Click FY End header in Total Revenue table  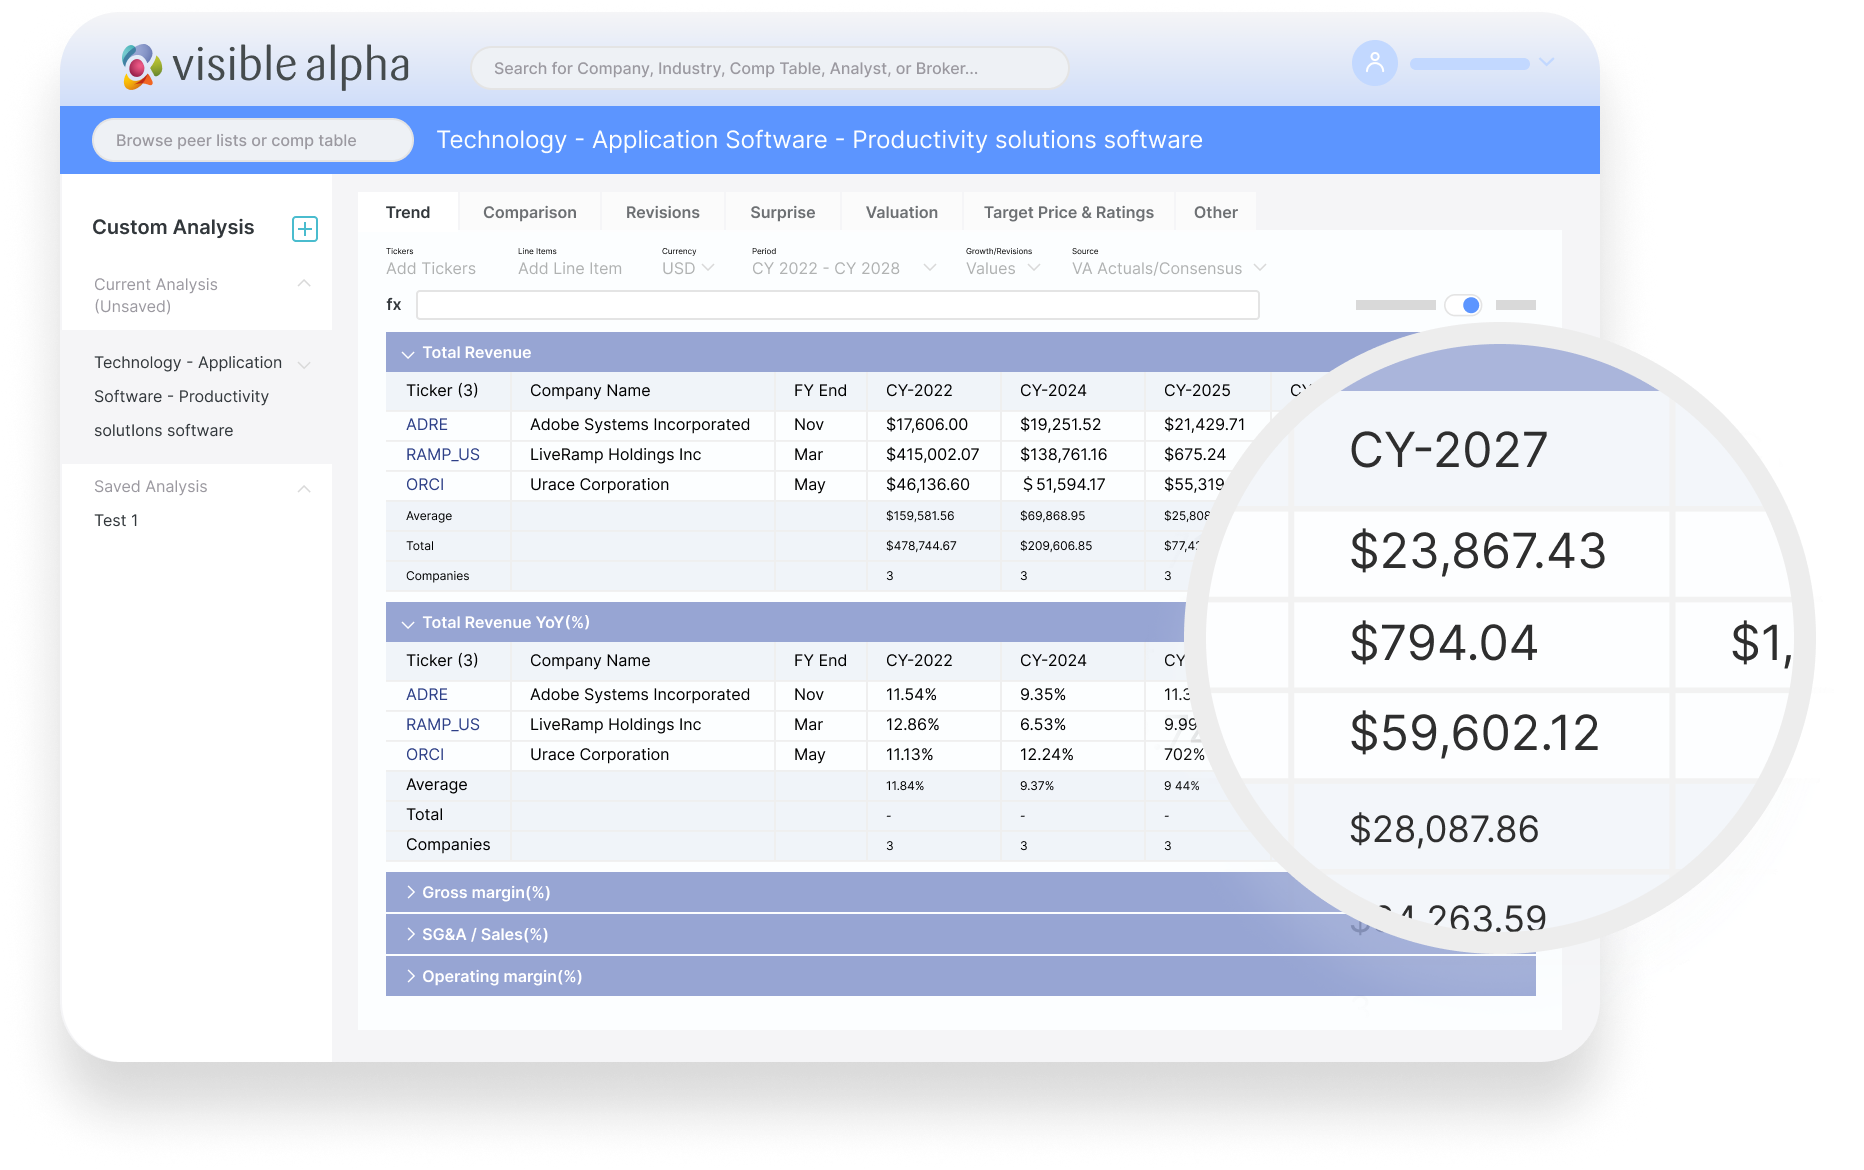pos(820,390)
